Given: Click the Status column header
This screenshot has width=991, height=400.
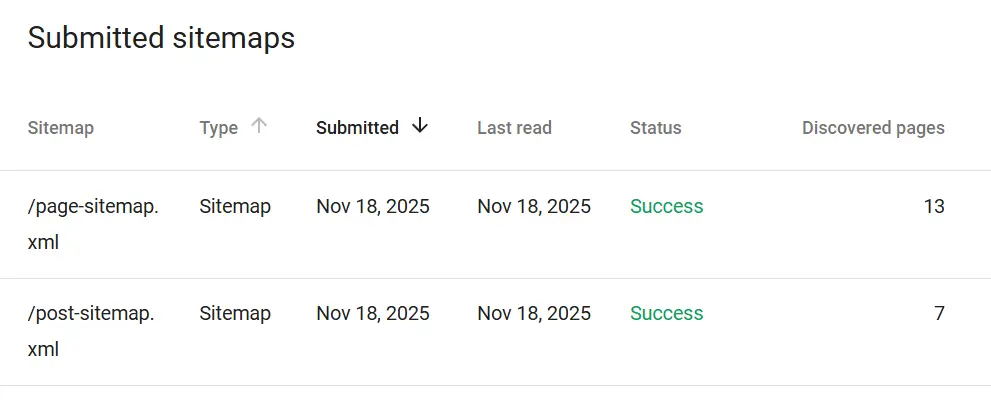Looking at the screenshot, I should click(655, 128).
